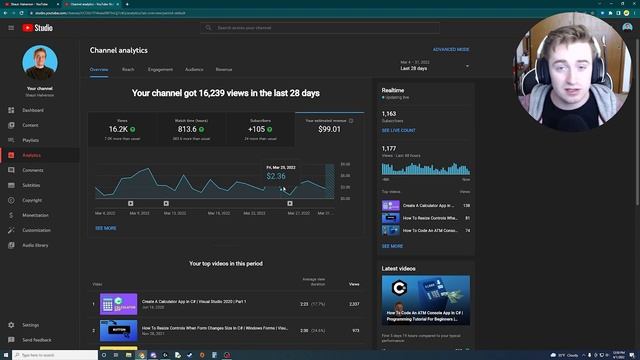Switch to the Reach tab
Screen dimensions: 640x360
[x=128, y=69]
